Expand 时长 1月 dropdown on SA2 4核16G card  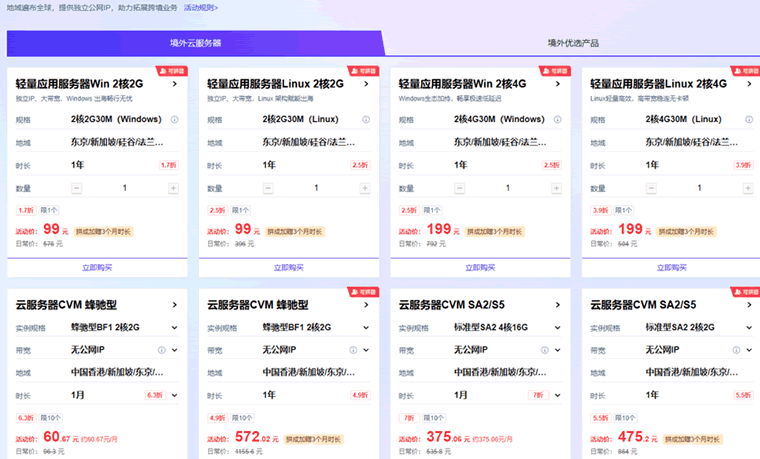click(x=557, y=395)
